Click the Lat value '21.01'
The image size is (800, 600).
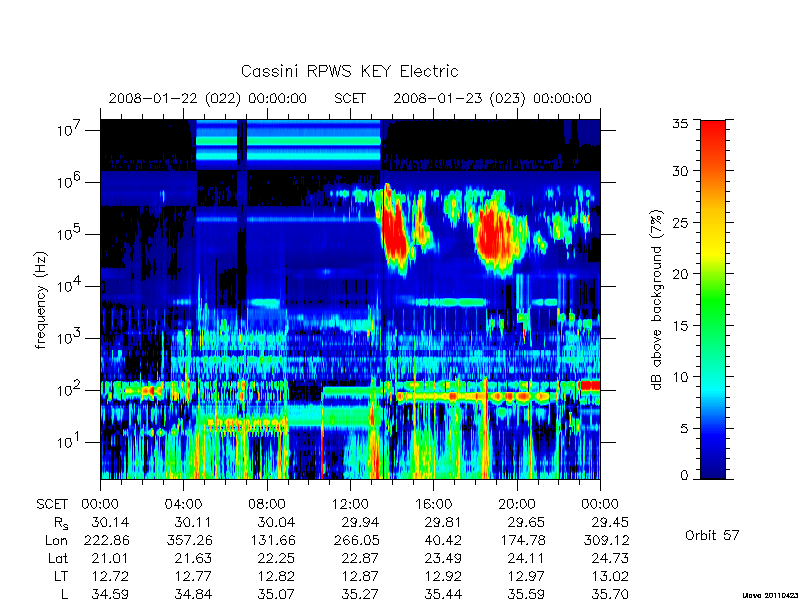110,558
